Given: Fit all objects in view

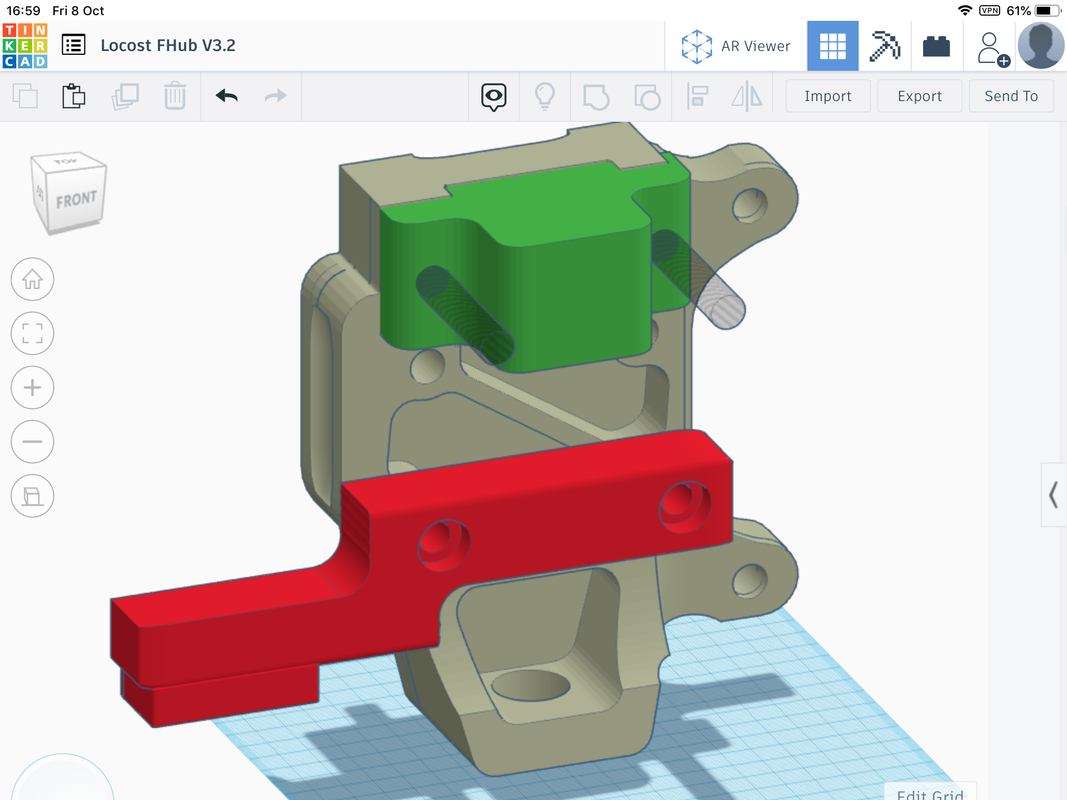Looking at the screenshot, I should [32, 333].
